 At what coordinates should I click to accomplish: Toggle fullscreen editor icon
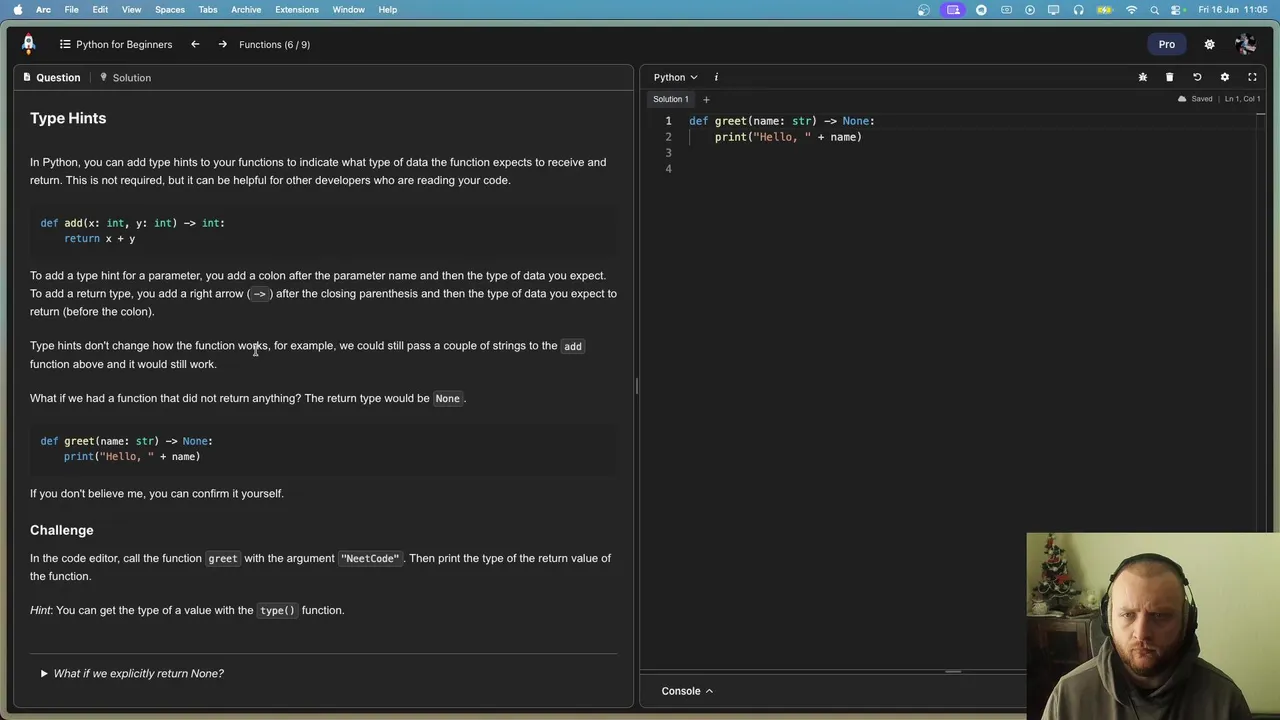point(1252,77)
